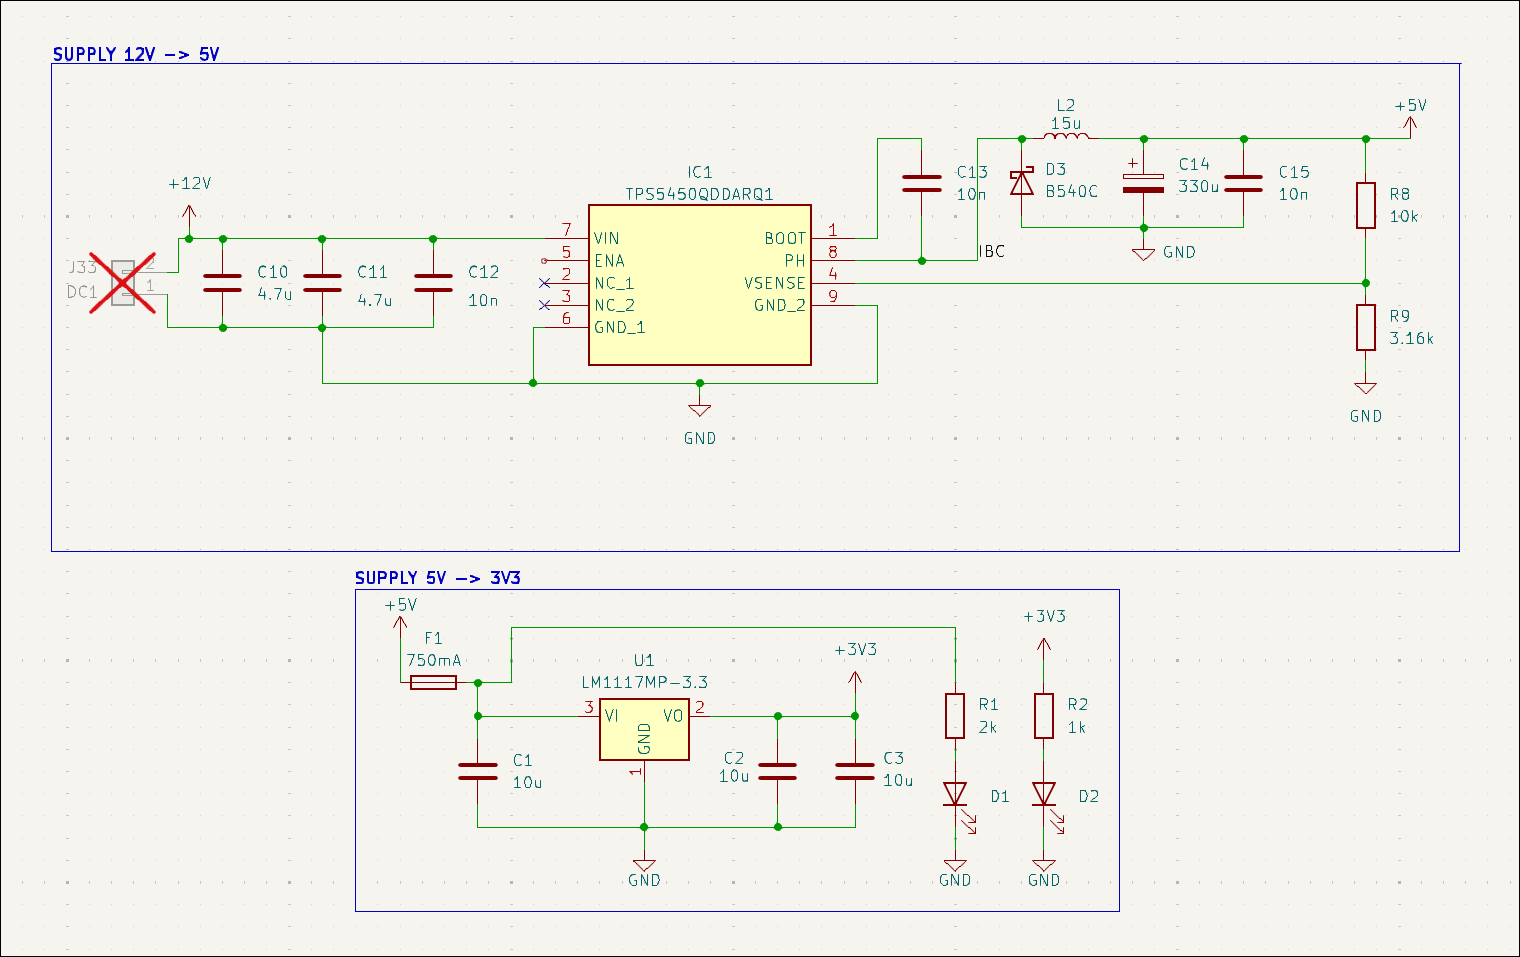Select Schottky diode D3 symbol
This screenshot has width=1520, height=957.
[x=1021, y=183]
